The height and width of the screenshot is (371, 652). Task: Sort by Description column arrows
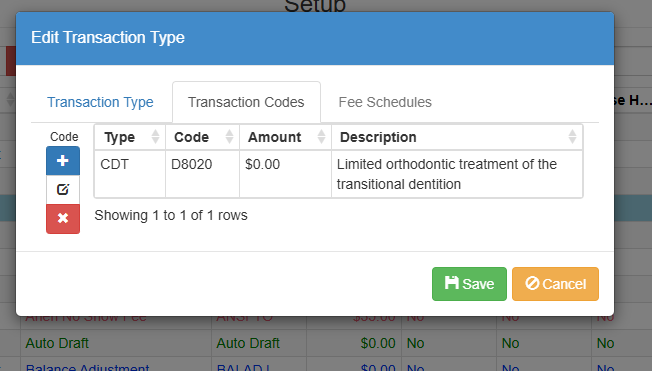(x=572, y=137)
